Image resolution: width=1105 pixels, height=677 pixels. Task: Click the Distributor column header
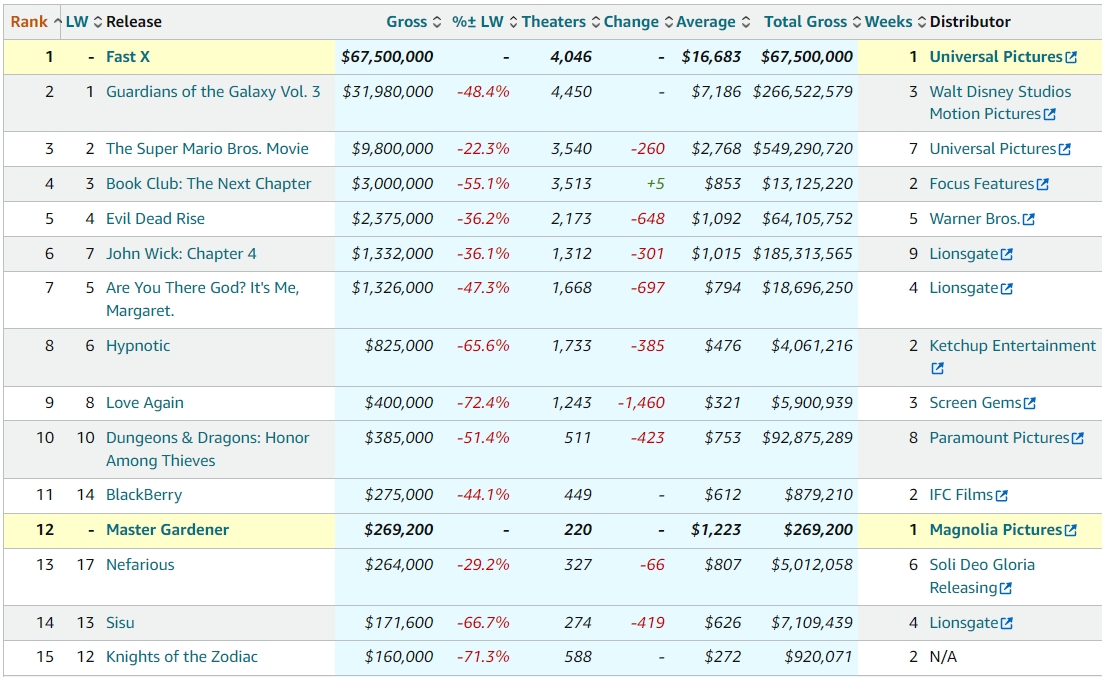(970, 22)
